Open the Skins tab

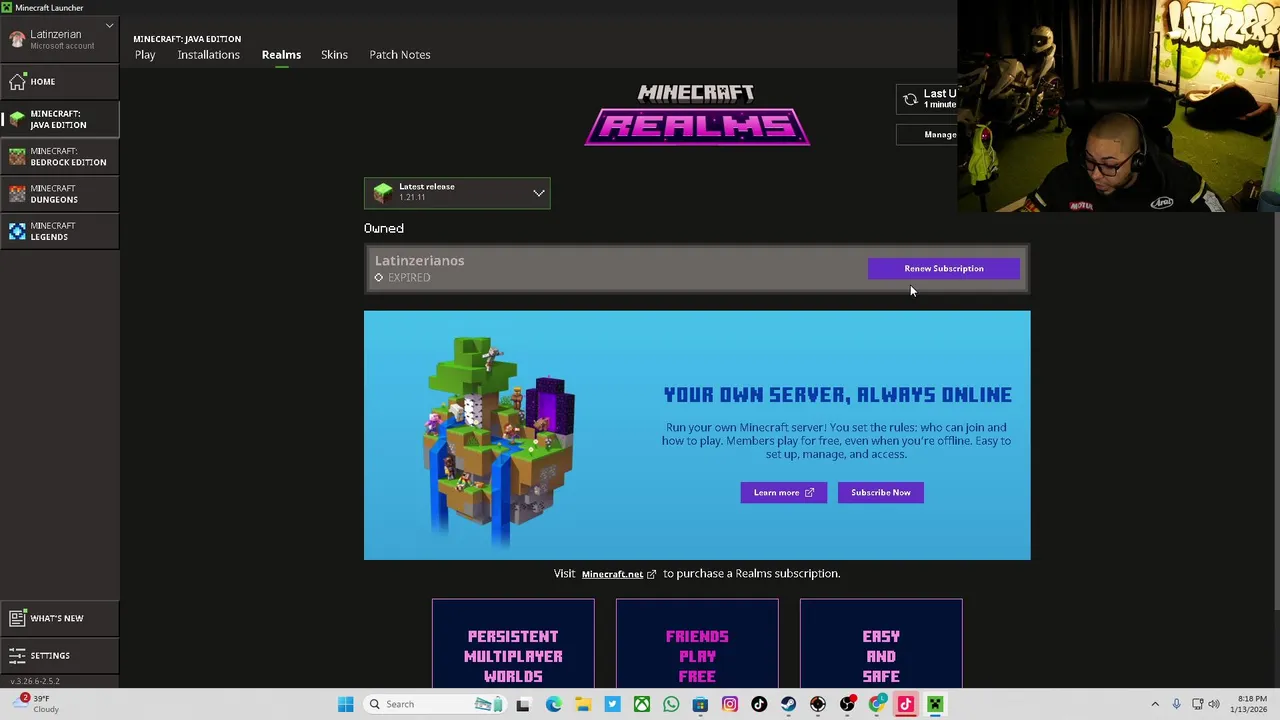tap(334, 54)
